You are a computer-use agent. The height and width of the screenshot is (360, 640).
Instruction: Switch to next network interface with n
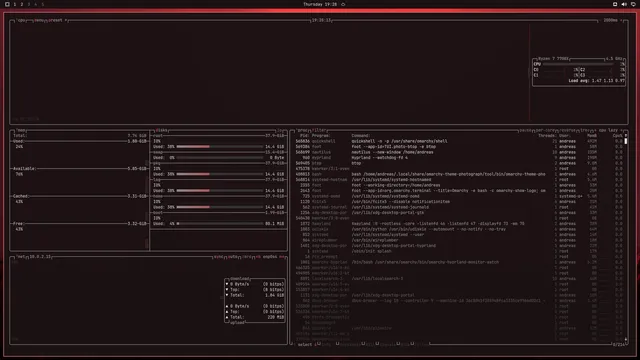[282, 257]
